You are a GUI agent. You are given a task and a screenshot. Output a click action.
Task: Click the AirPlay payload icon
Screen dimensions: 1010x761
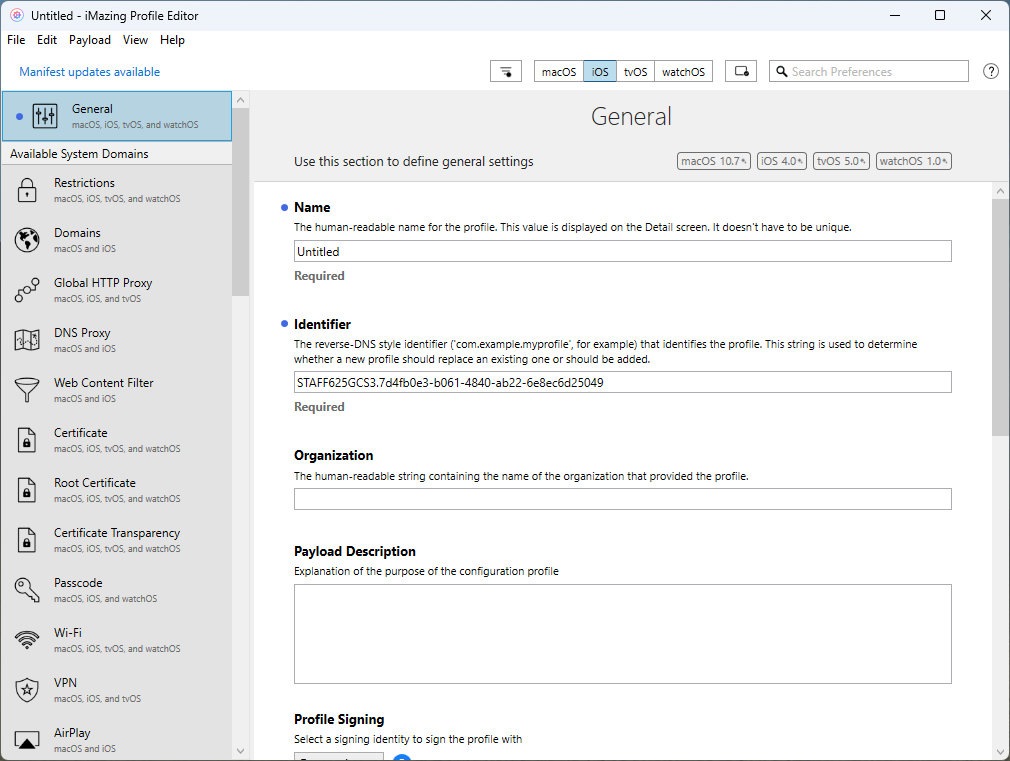click(27, 740)
